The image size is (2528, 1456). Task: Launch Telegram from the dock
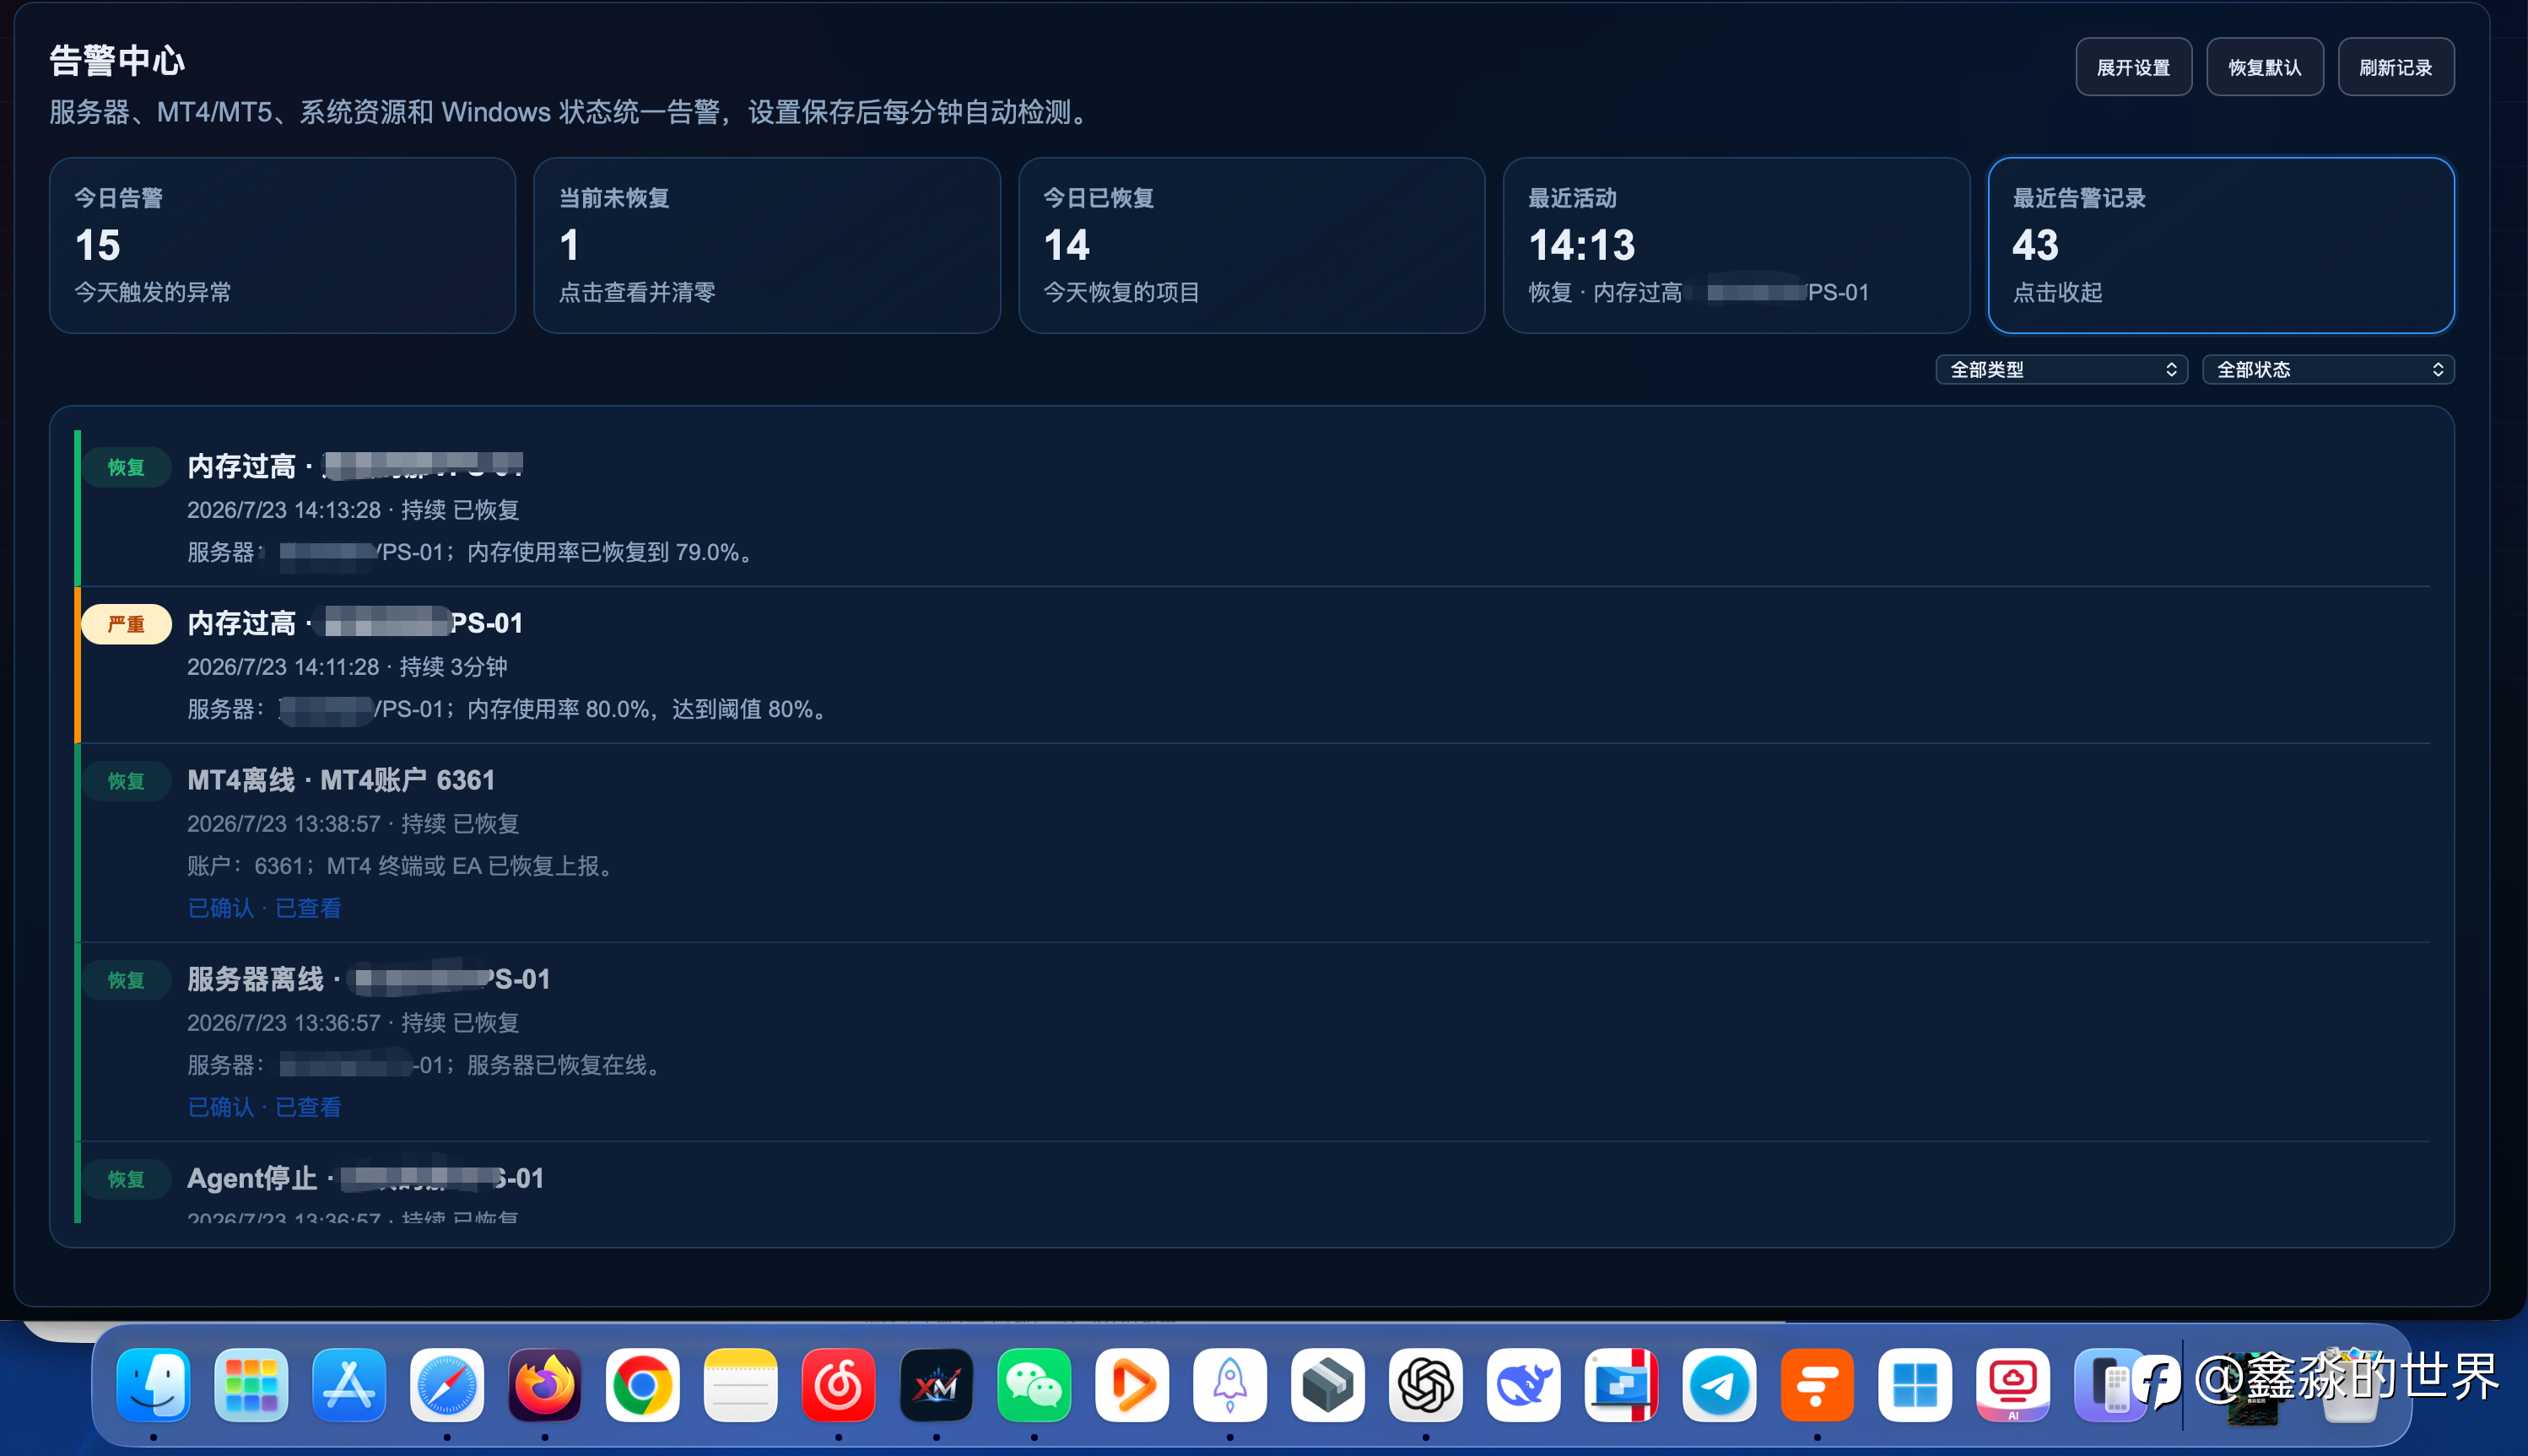click(x=1720, y=1385)
